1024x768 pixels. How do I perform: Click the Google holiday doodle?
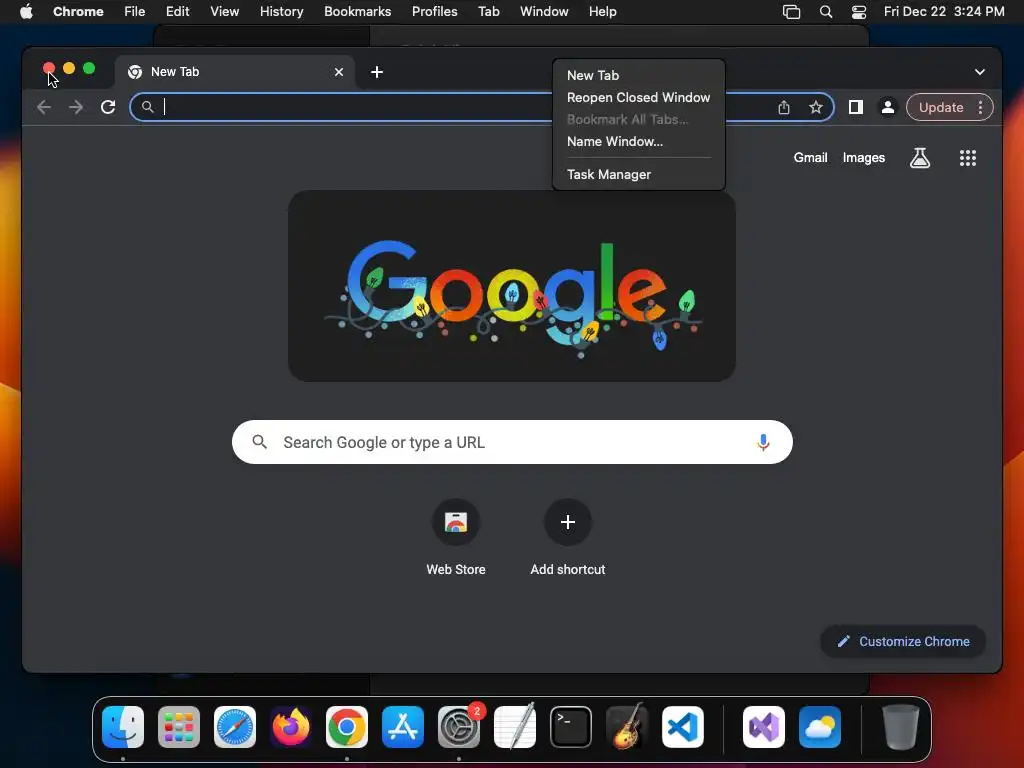512,286
